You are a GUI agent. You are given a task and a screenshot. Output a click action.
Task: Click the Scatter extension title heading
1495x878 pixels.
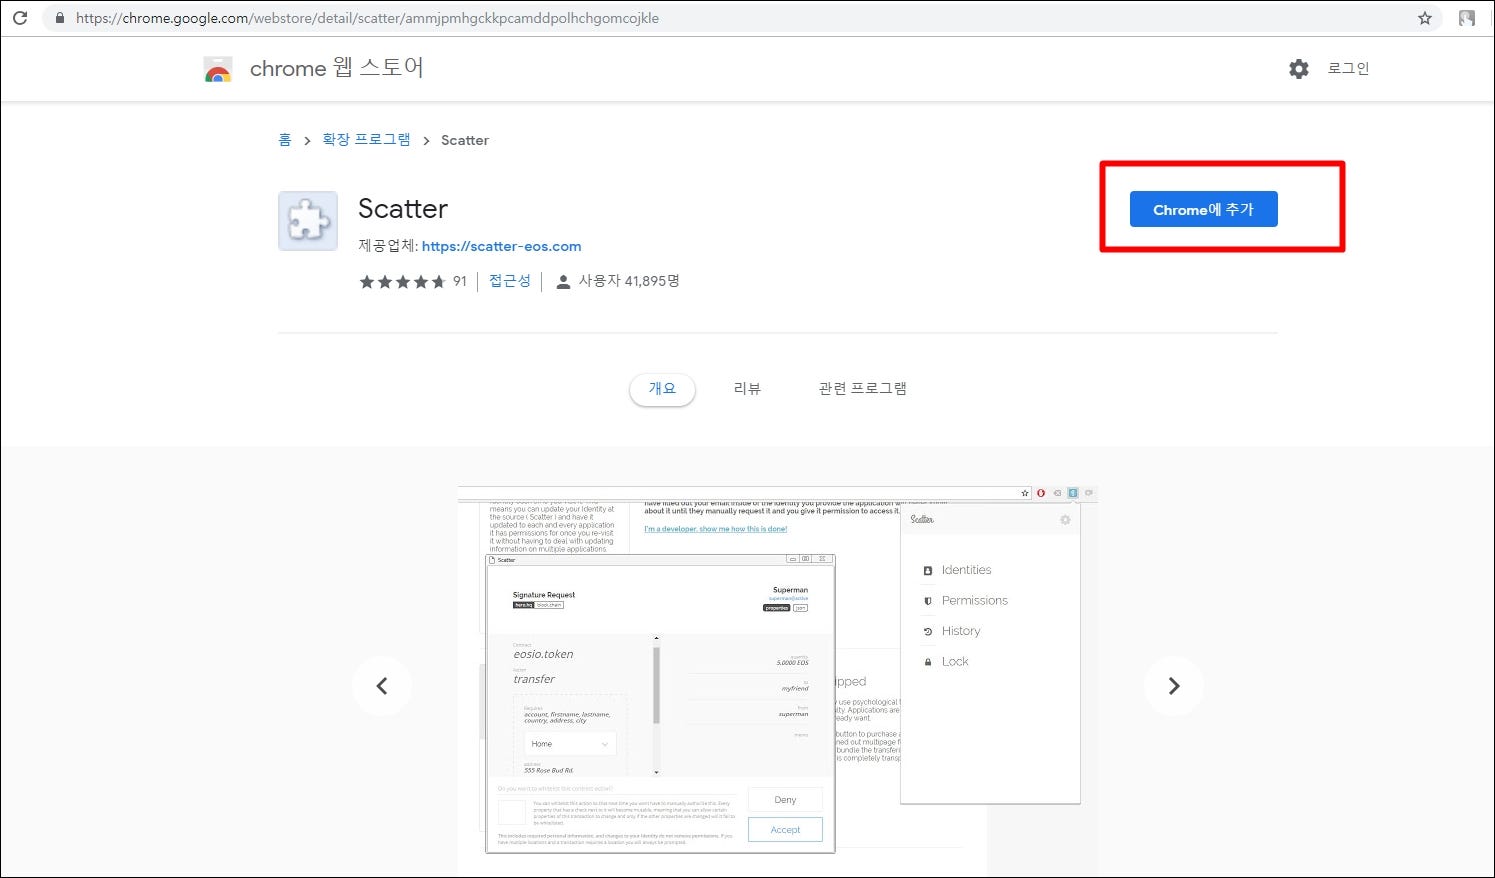point(403,208)
